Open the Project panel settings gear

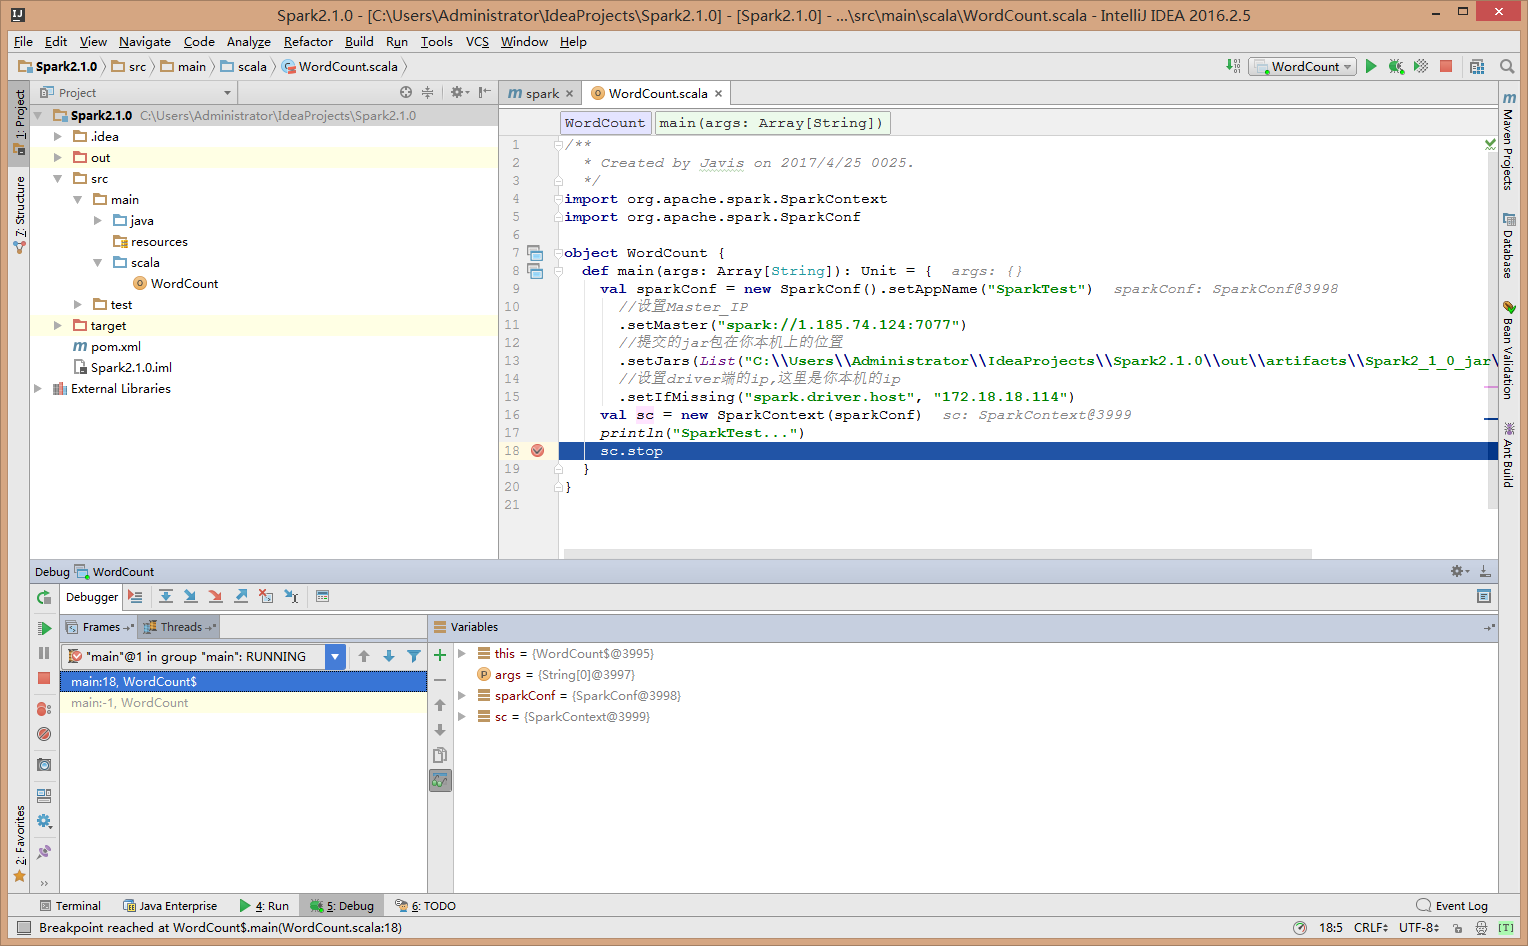(x=459, y=92)
